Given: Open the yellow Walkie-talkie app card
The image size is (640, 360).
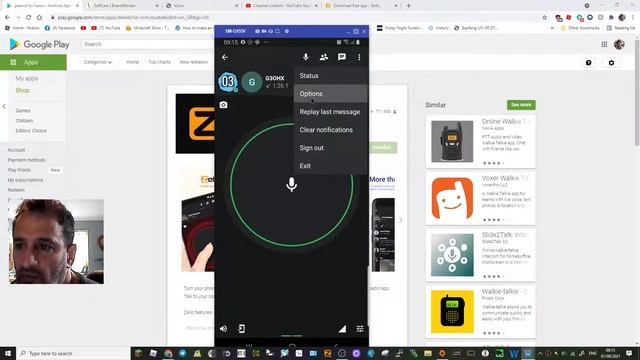Looking at the screenshot, I should (480, 312).
